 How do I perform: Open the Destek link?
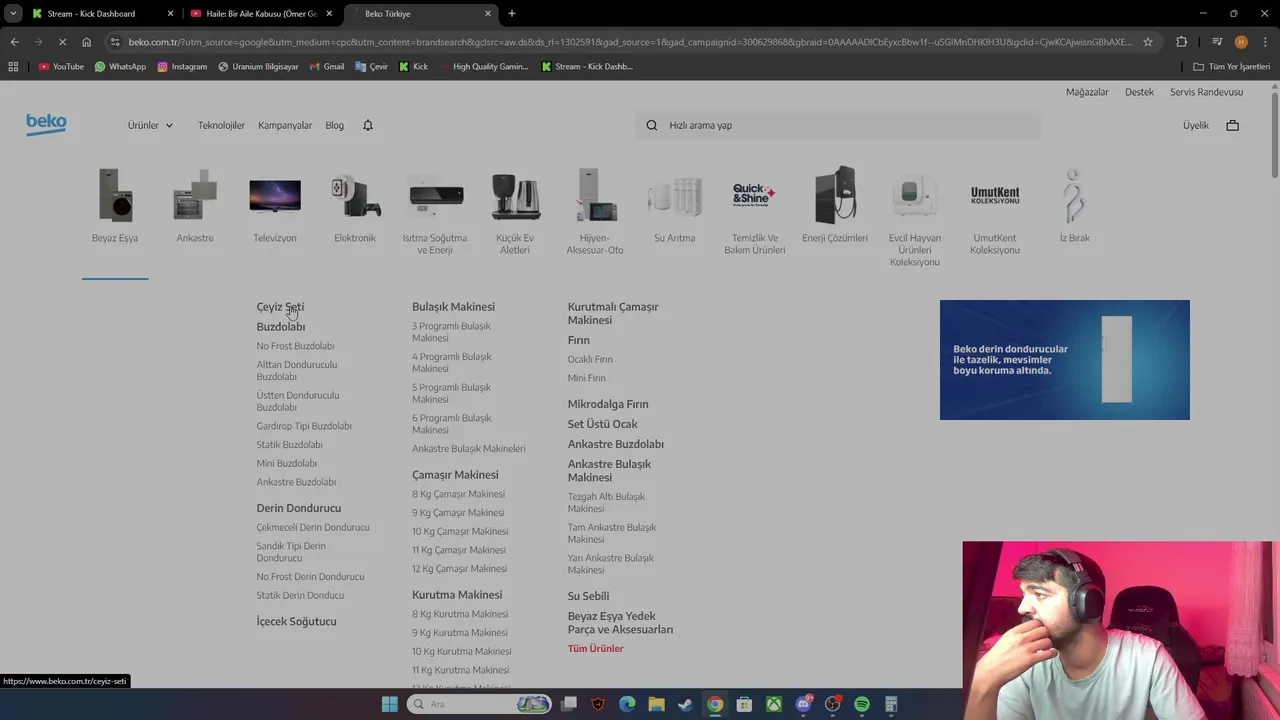pyautogui.click(x=1139, y=92)
